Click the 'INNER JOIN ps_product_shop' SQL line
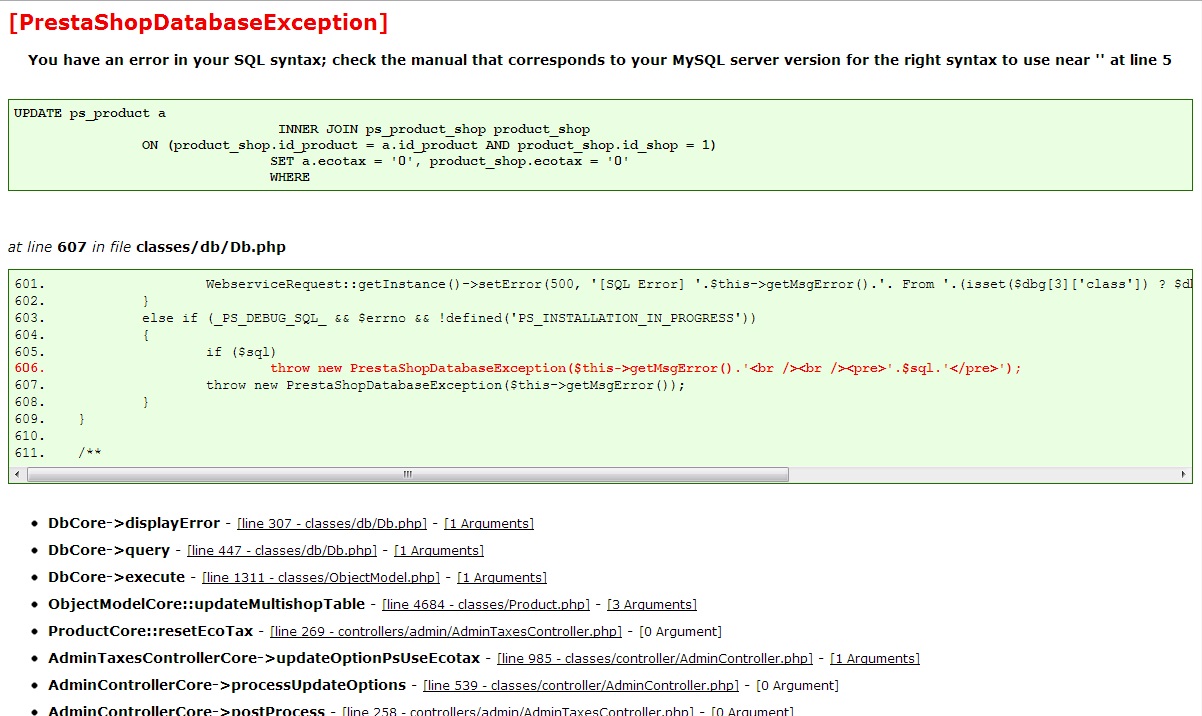Viewport: 1202px width, 716px height. 434,129
